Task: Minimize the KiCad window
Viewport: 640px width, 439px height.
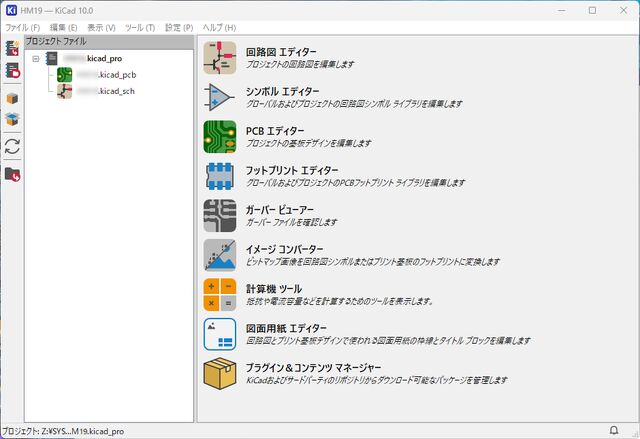Action: pyautogui.click(x=562, y=10)
